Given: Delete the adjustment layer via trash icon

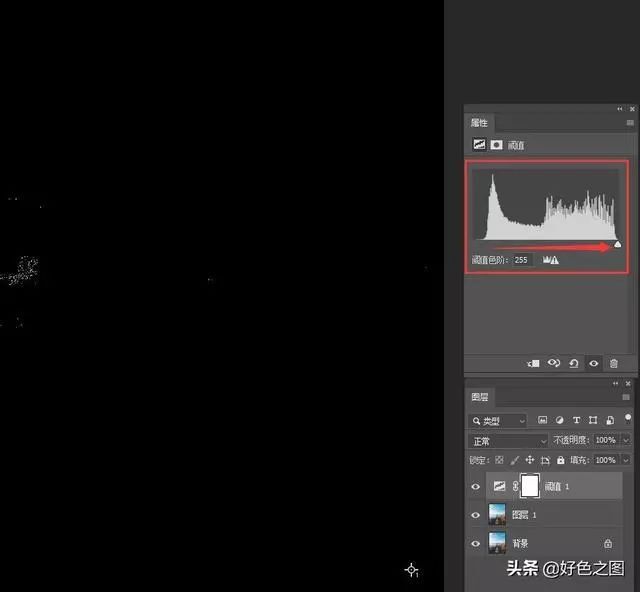Looking at the screenshot, I should tap(614, 363).
